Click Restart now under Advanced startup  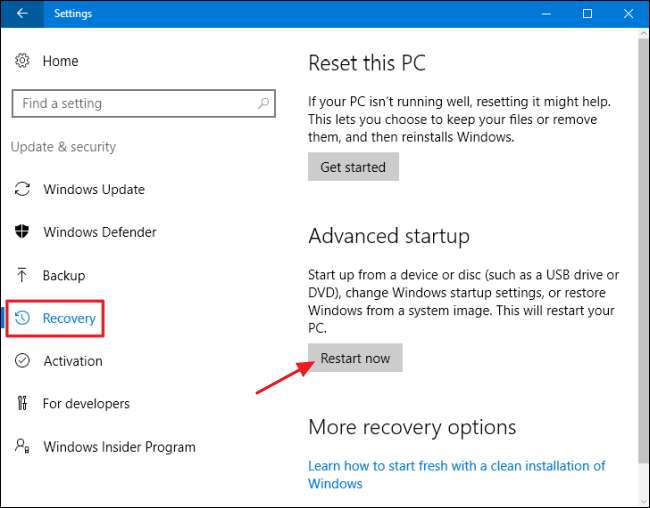pos(355,358)
